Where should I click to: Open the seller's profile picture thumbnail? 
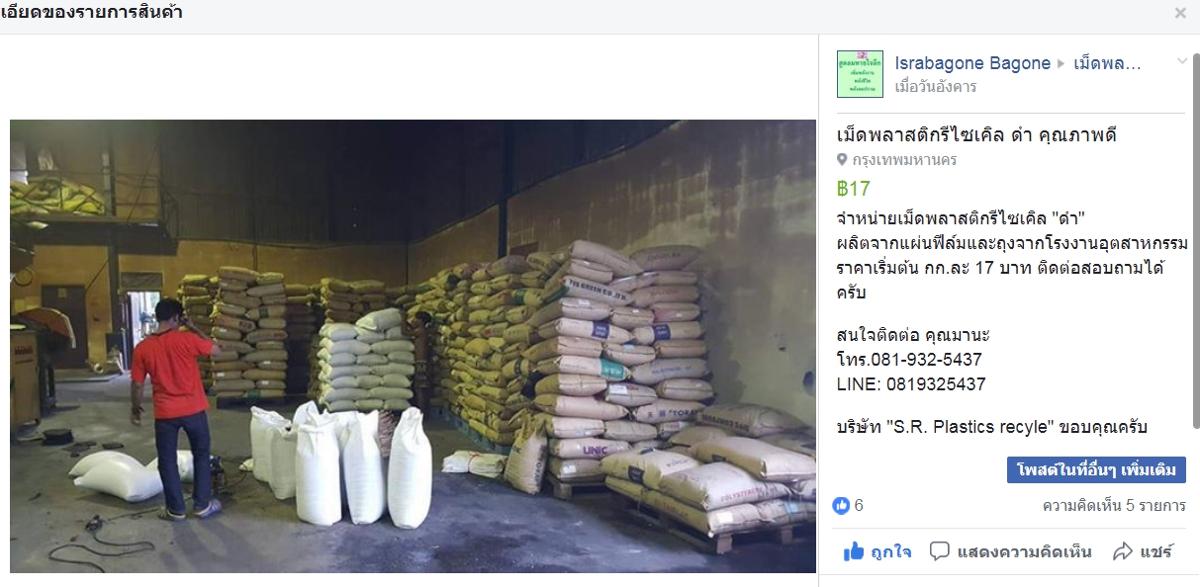click(860, 74)
